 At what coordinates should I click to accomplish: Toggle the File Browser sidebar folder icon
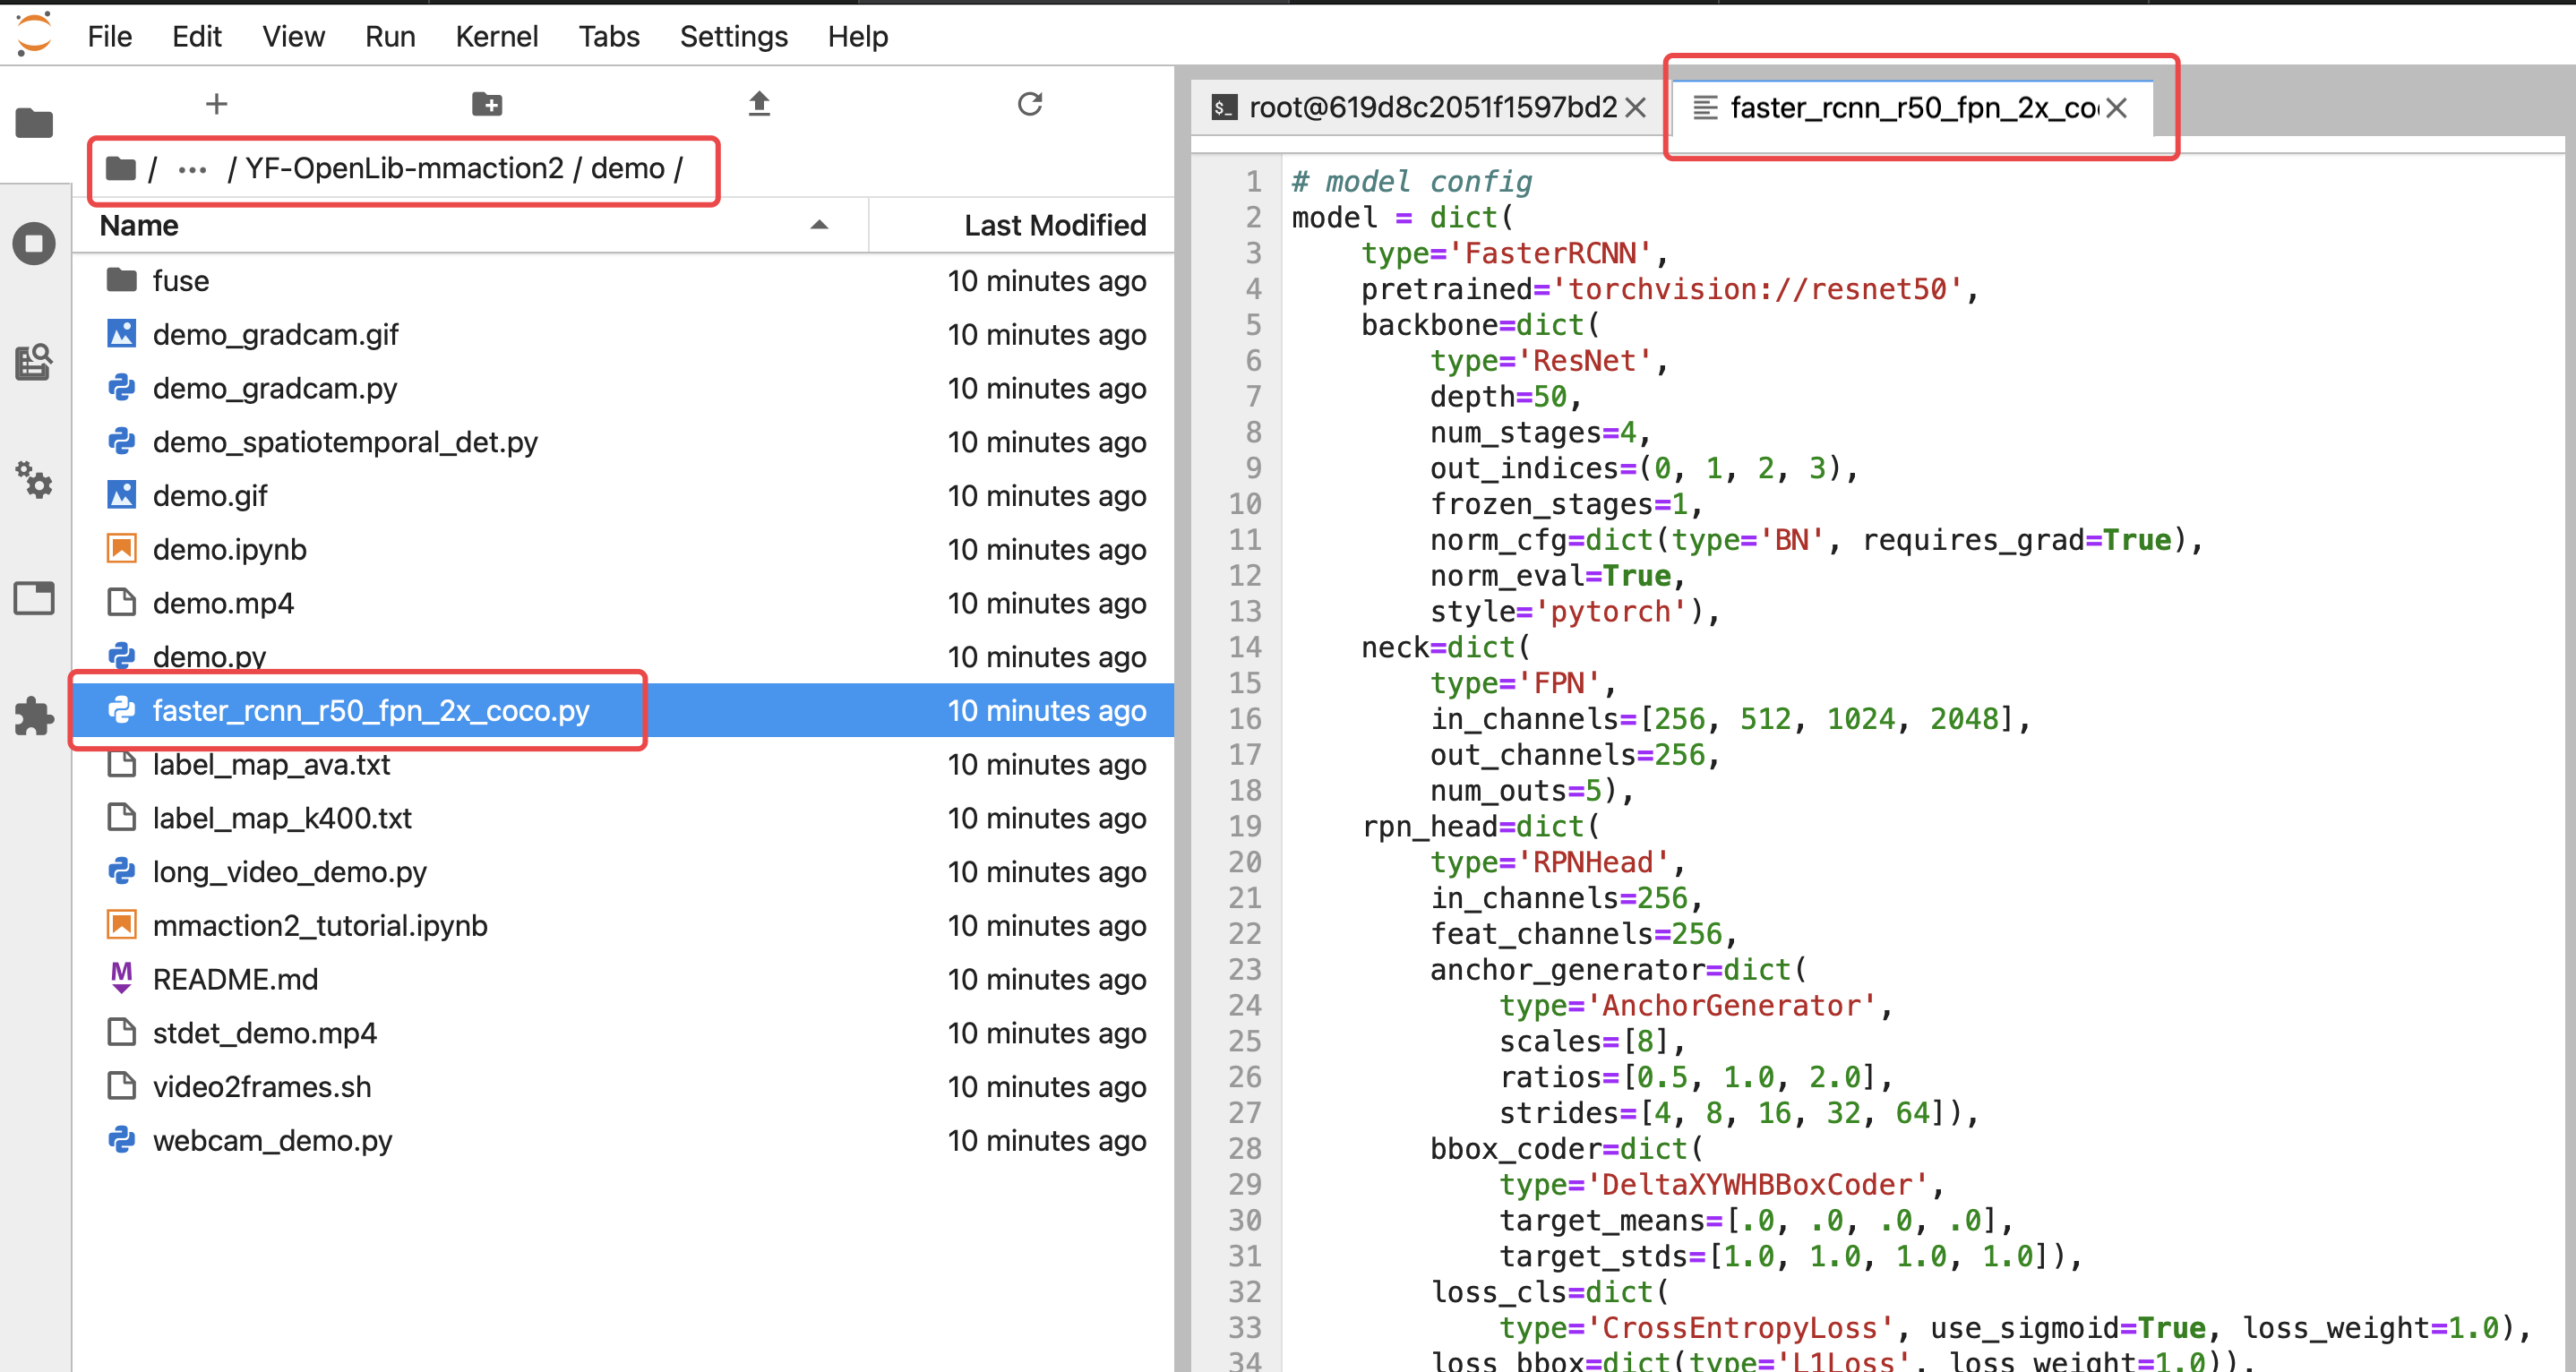click(x=34, y=124)
